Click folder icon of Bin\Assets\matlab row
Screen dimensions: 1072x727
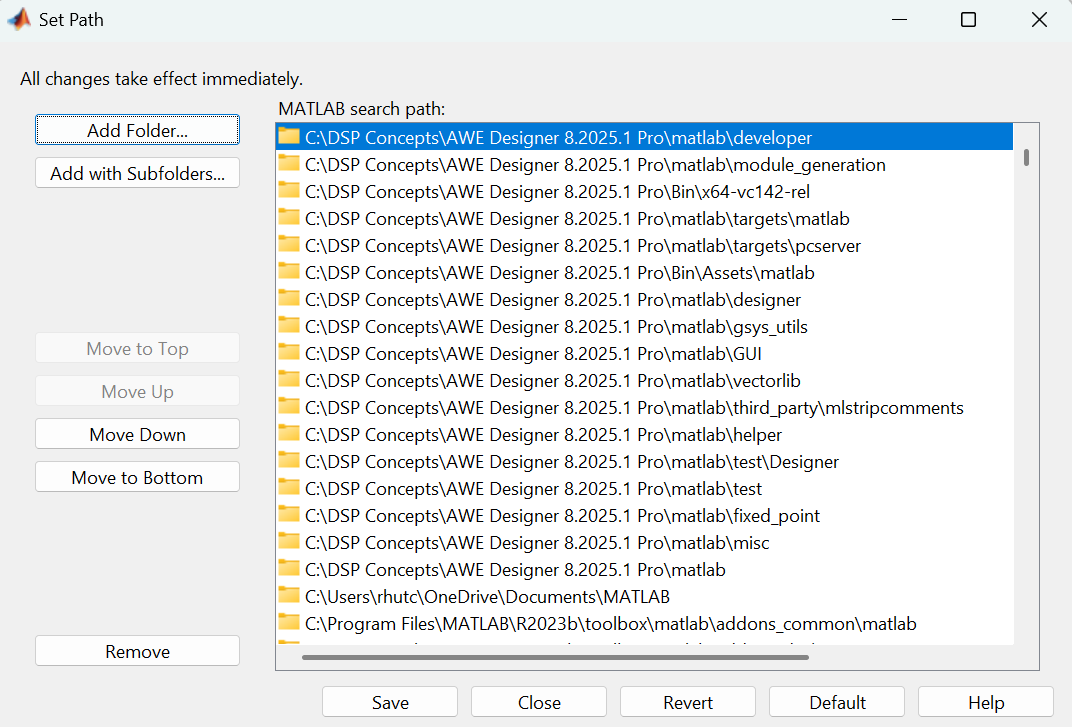coord(289,272)
